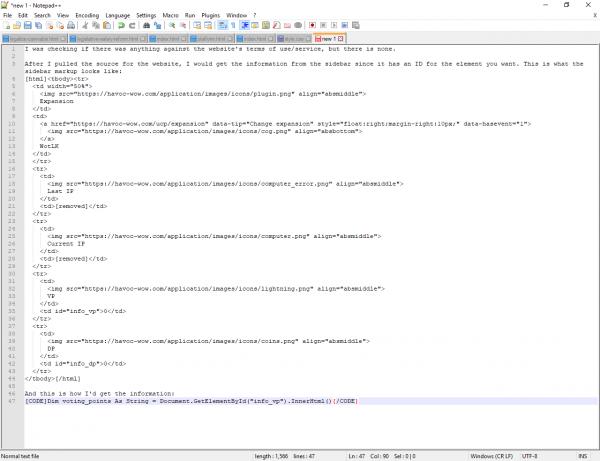Toggle Word Wrap in the toolbar
The width and height of the screenshot is (600, 461).
click(x=222, y=25)
